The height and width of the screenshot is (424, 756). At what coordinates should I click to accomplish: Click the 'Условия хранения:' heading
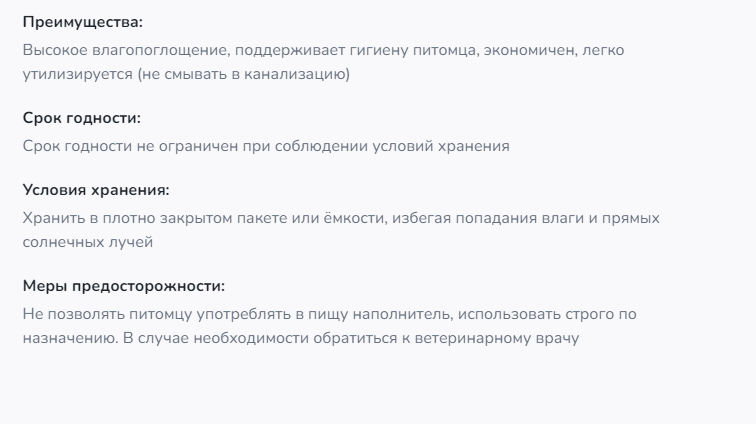96,189
